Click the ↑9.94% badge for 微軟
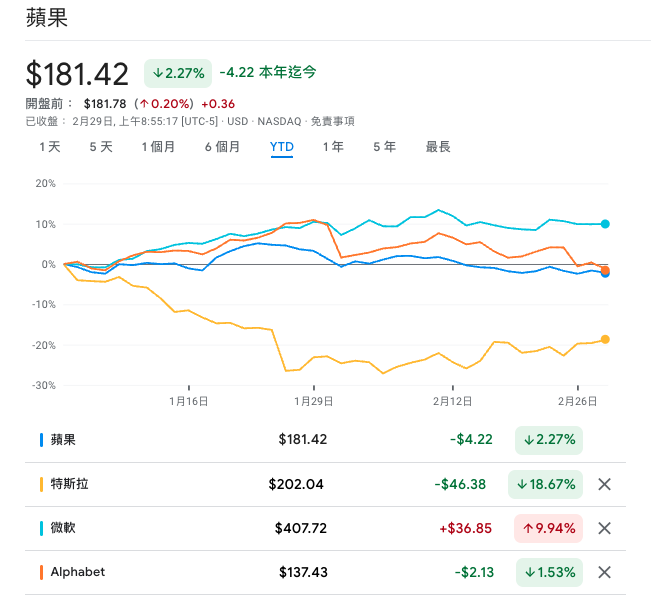651x604 pixels. (548, 528)
